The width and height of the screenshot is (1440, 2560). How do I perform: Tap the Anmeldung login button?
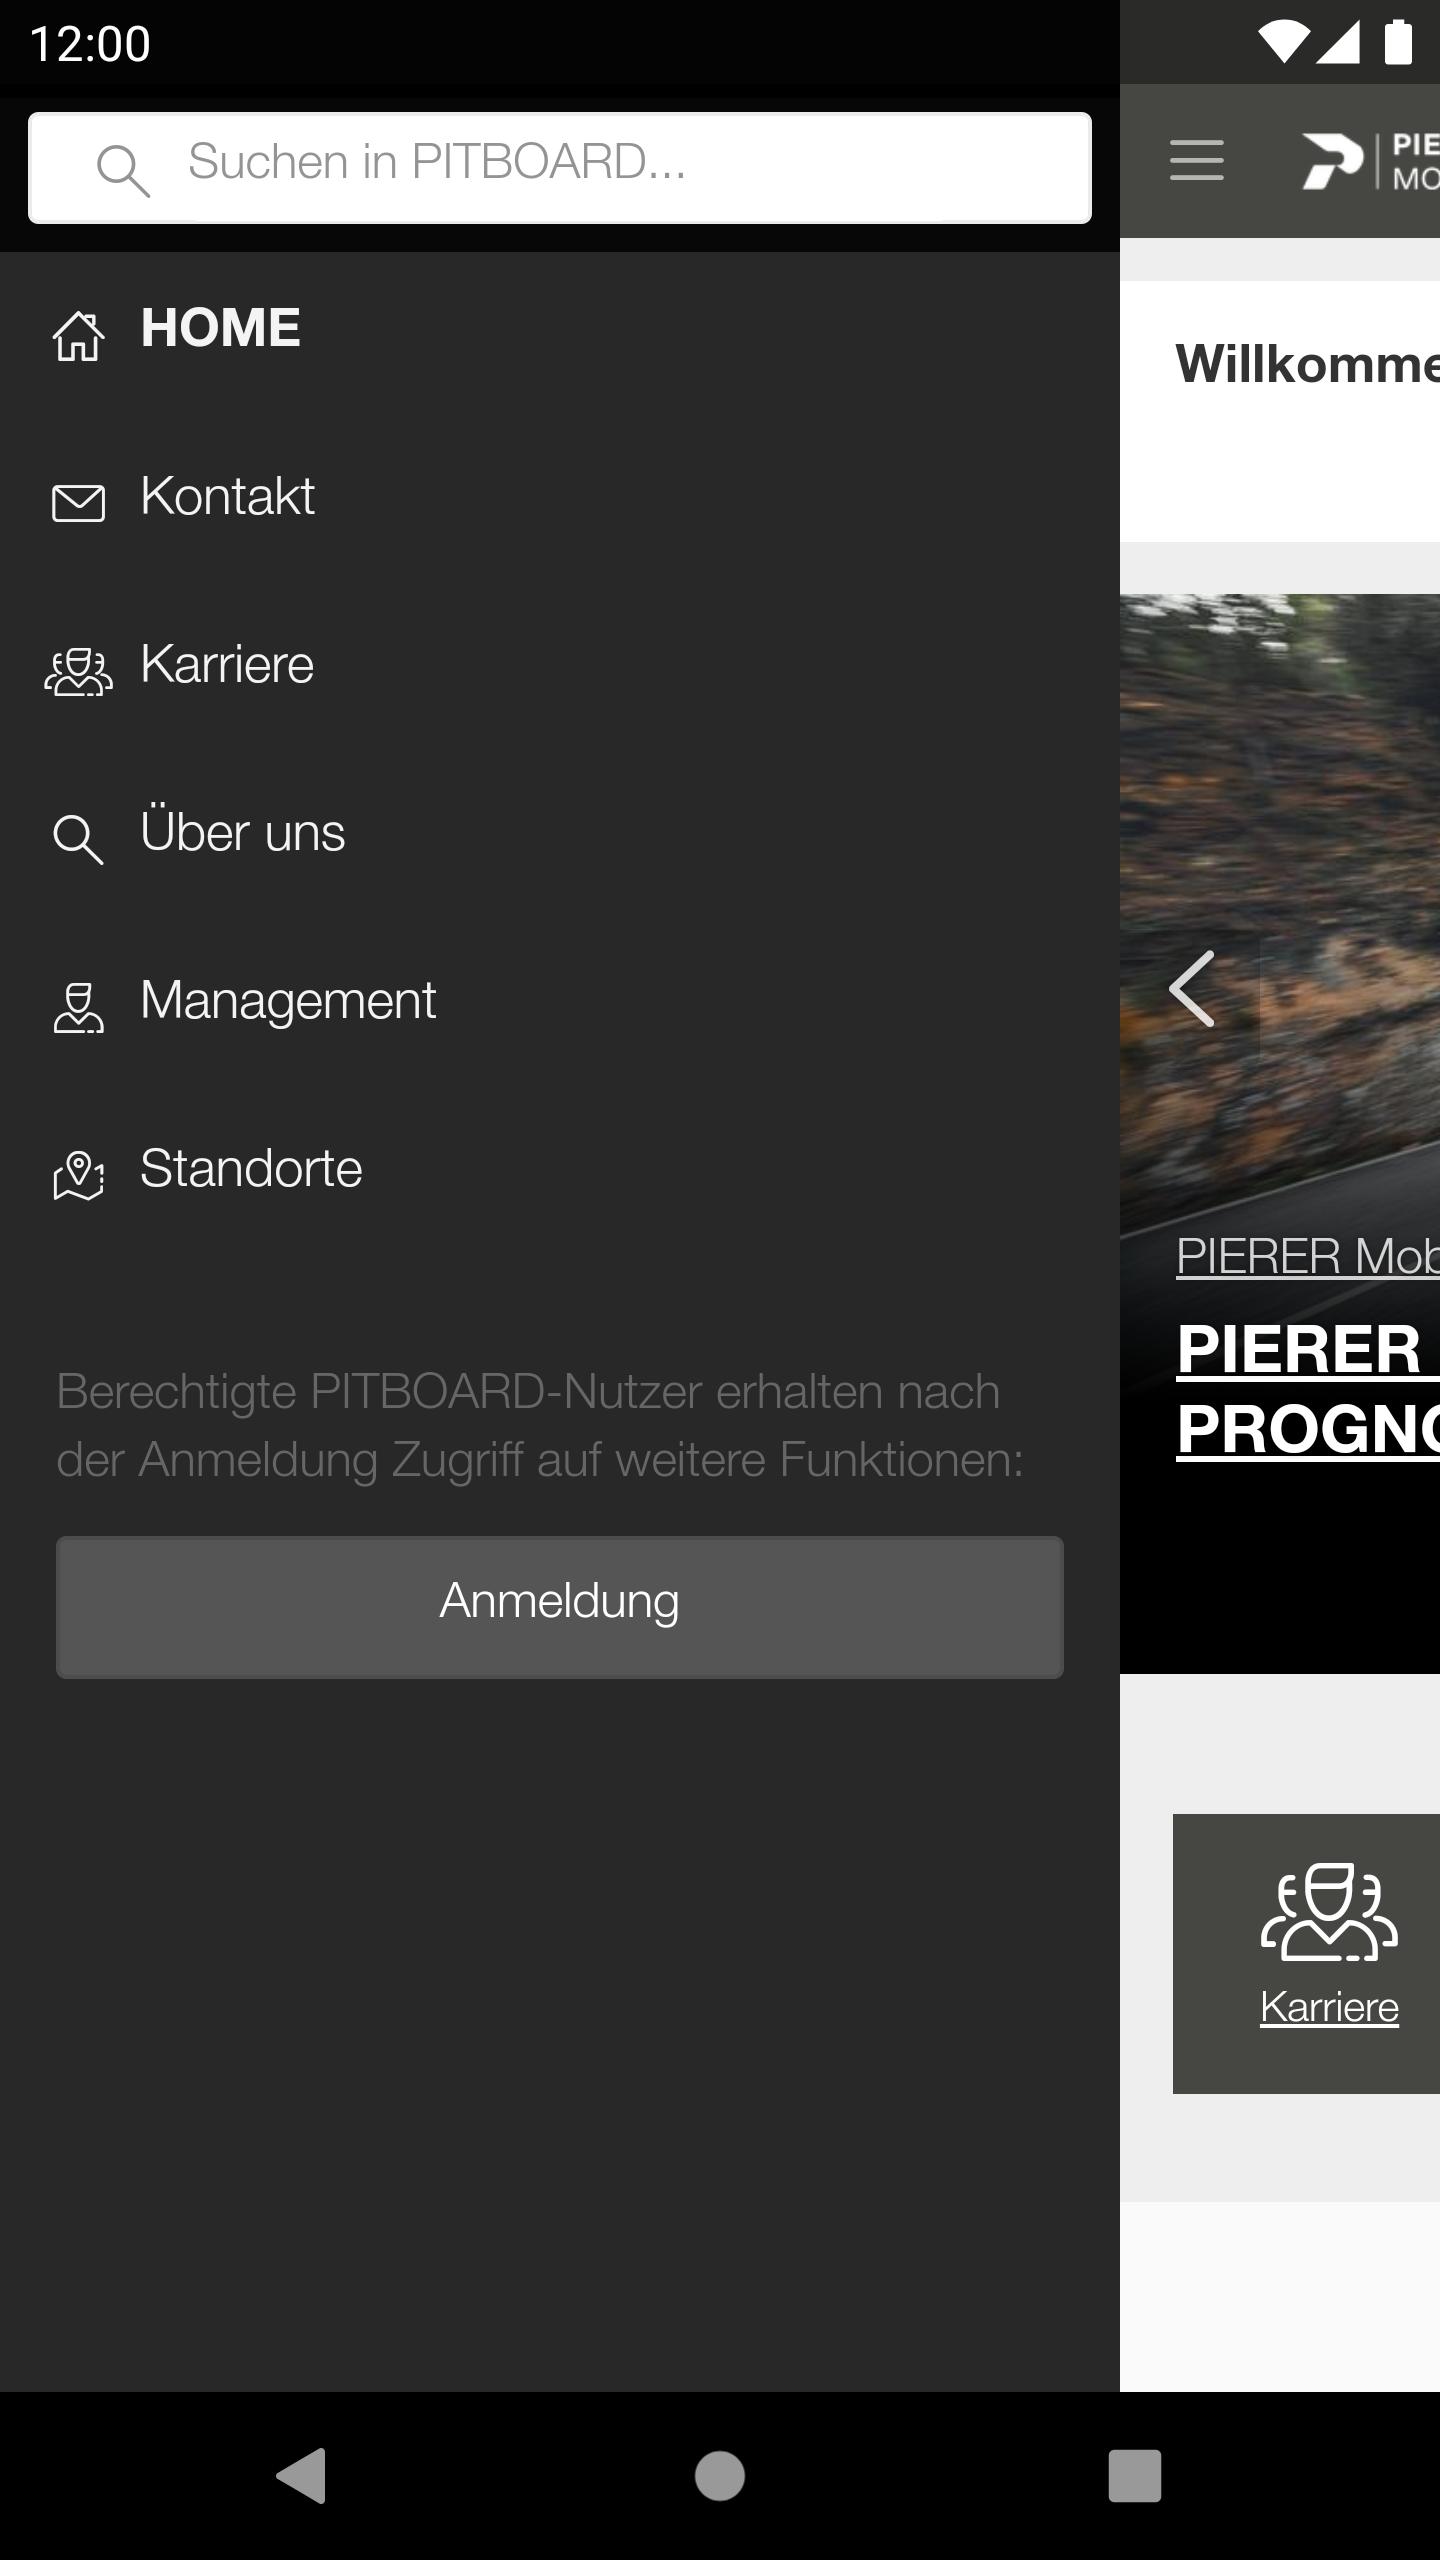click(560, 1607)
